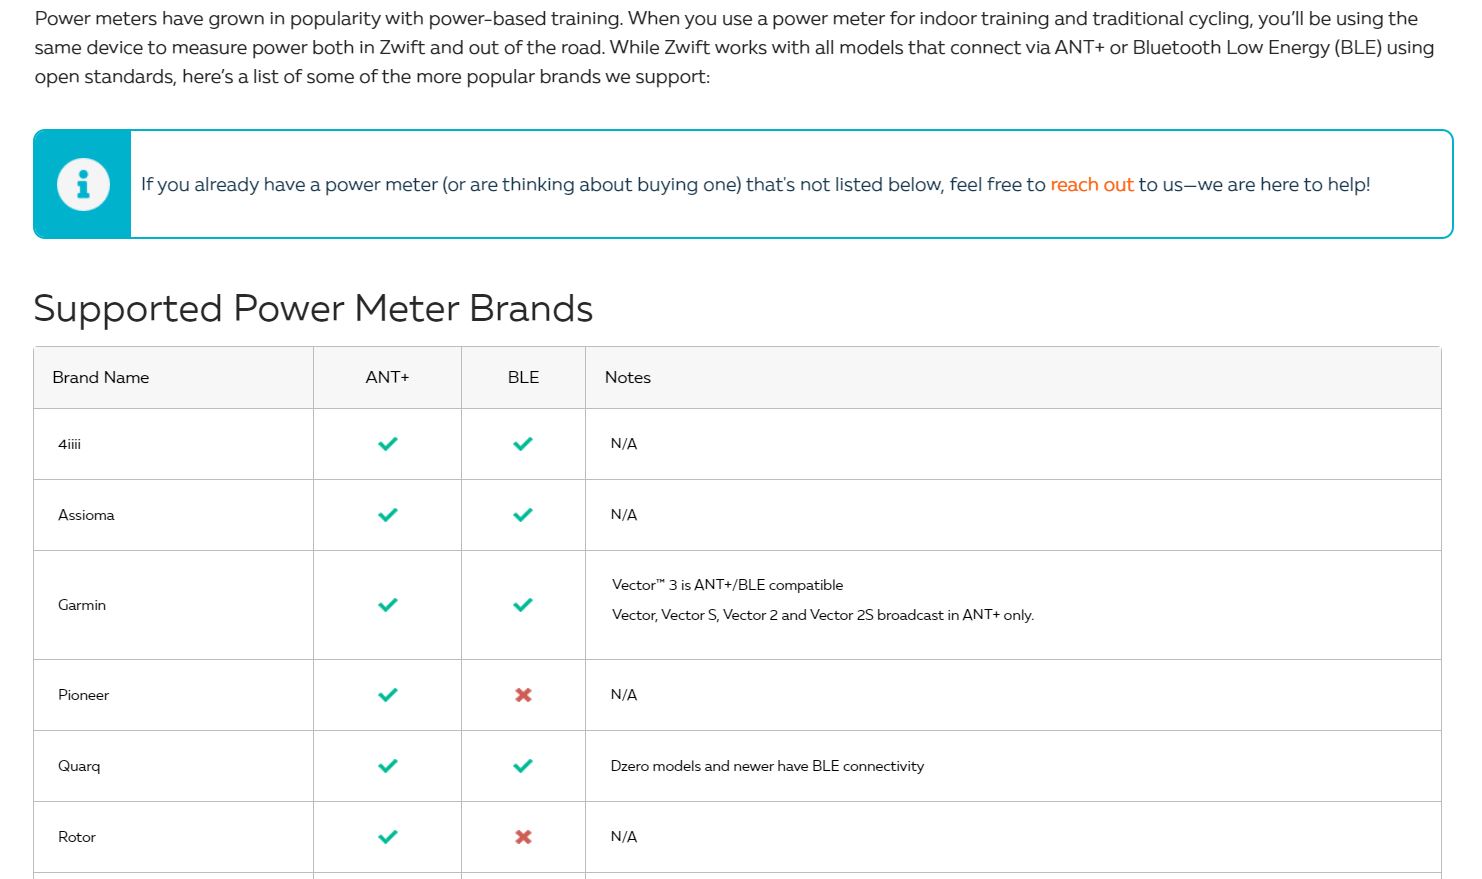The width and height of the screenshot is (1482, 879).
Task: Click the BLE checkmark for Garmin
Action: 523,605
